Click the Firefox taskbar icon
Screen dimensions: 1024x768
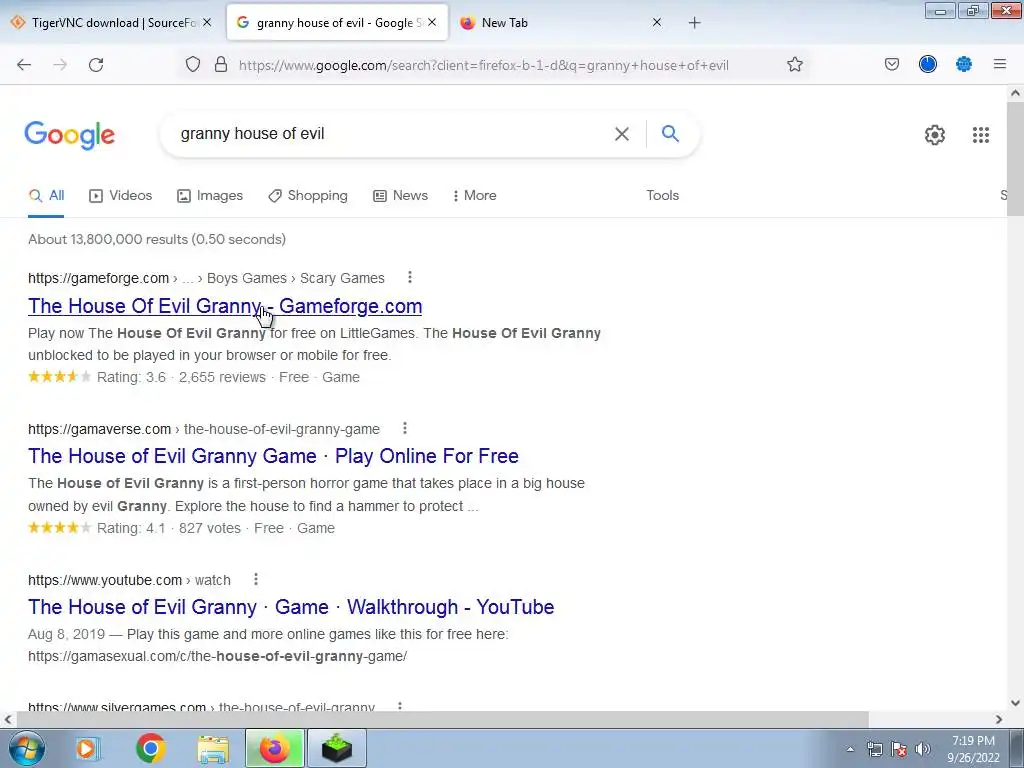point(275,748)
